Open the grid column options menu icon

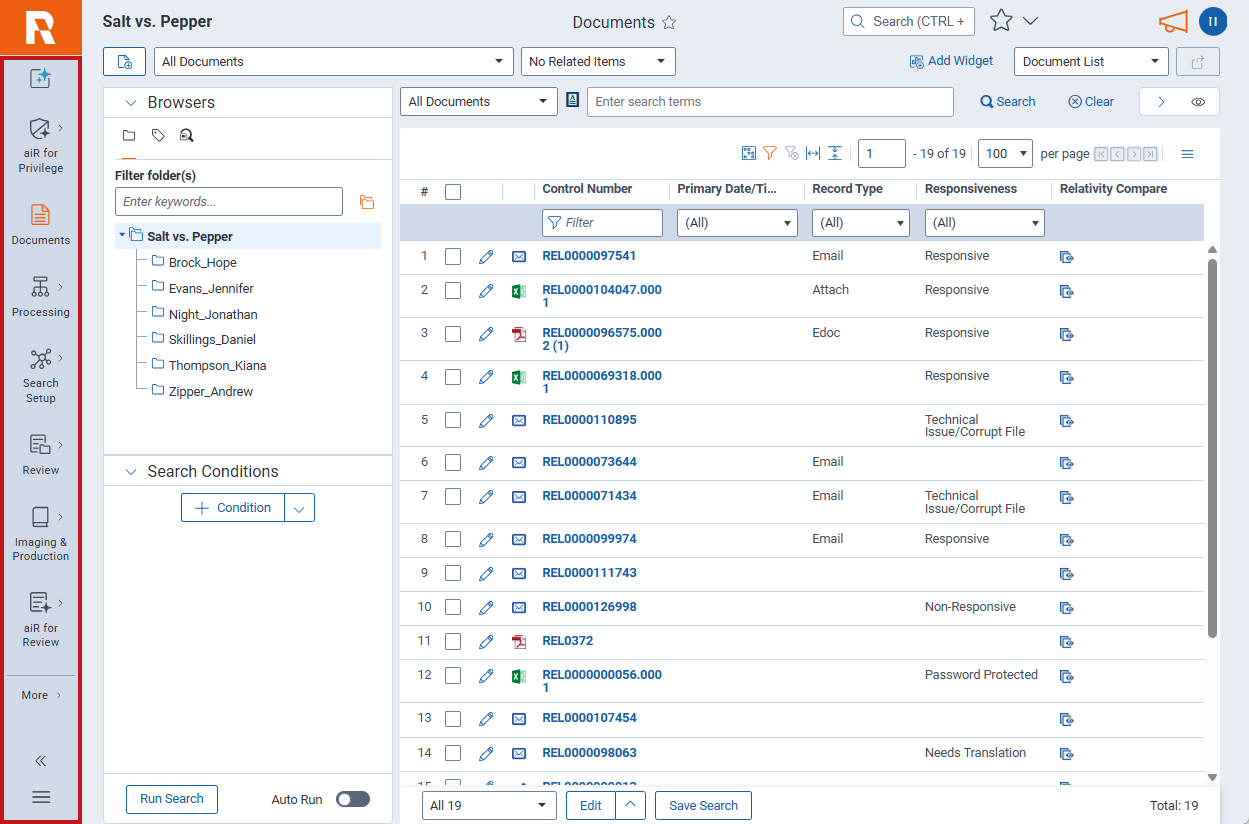(x=1187, y=154)
